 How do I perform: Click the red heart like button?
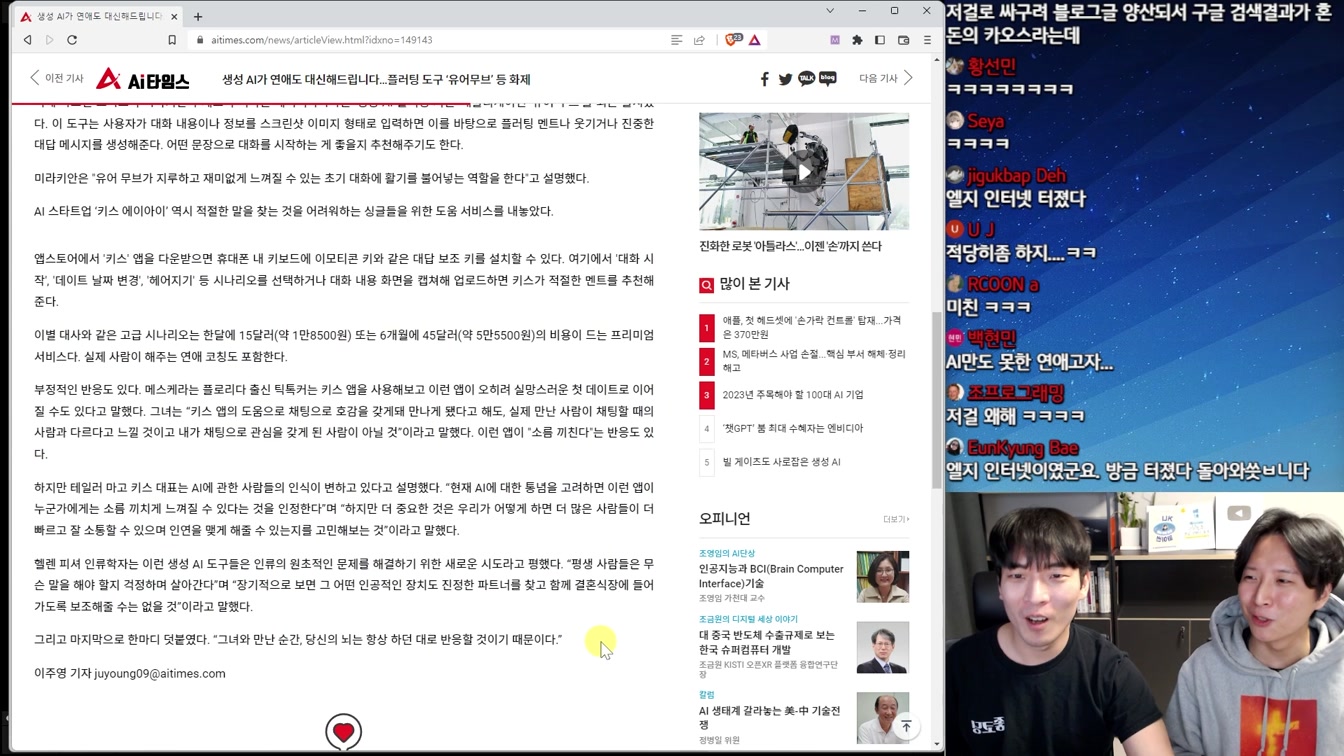pos(343,732)
